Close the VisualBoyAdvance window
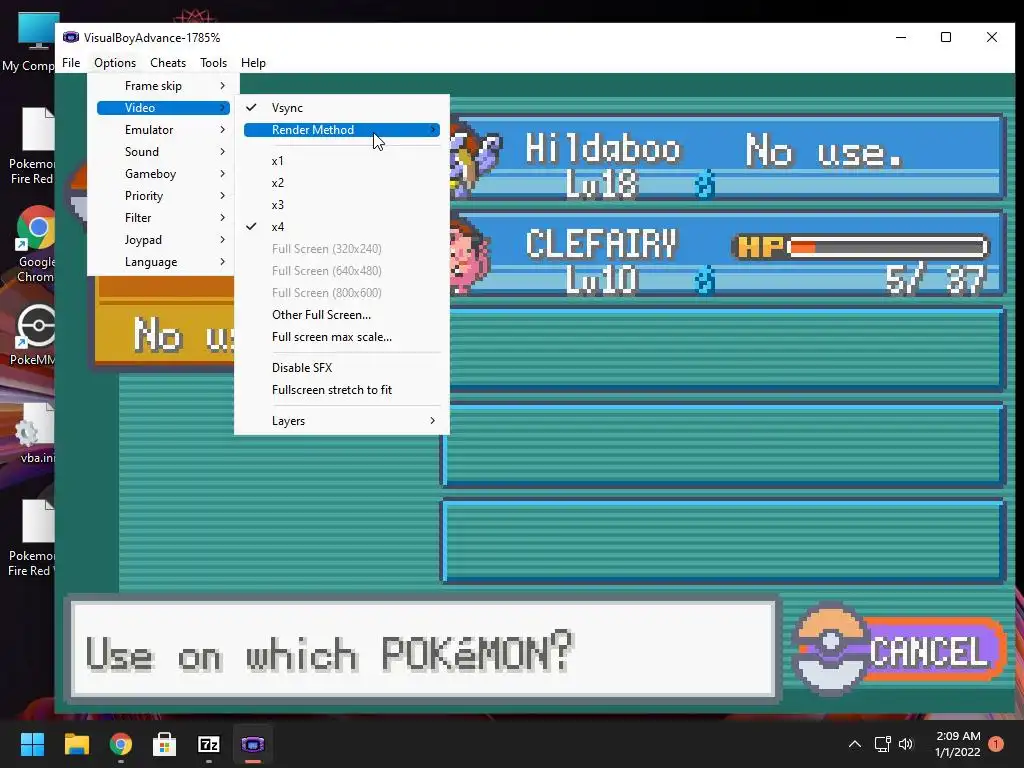 click(991, 37)
